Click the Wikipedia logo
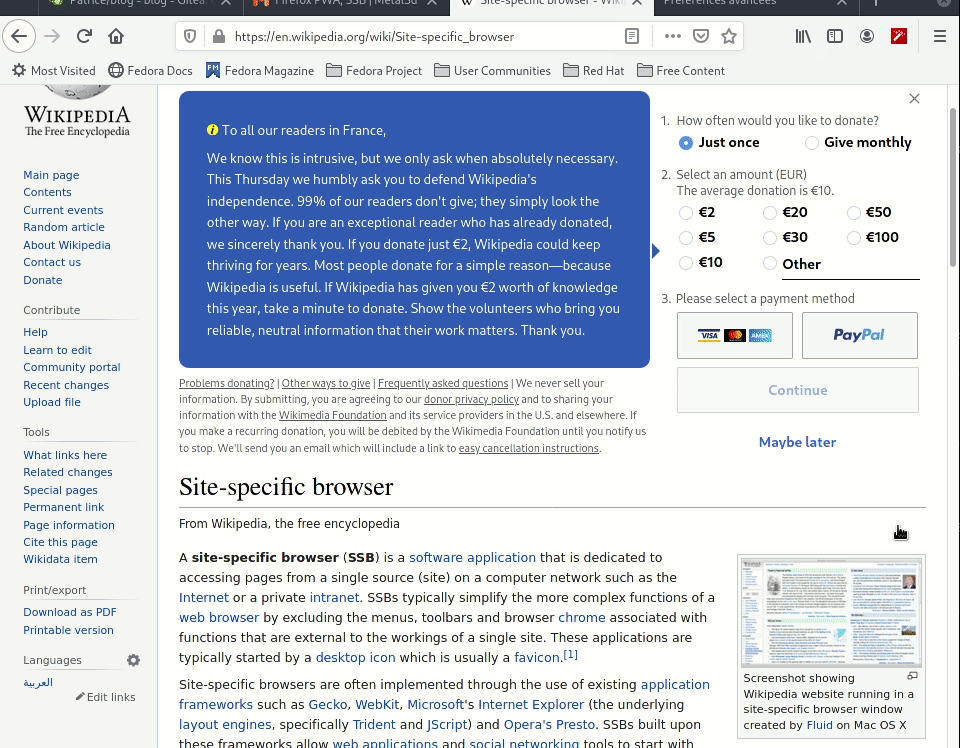 pyautogui.click(x=77, y=113)
